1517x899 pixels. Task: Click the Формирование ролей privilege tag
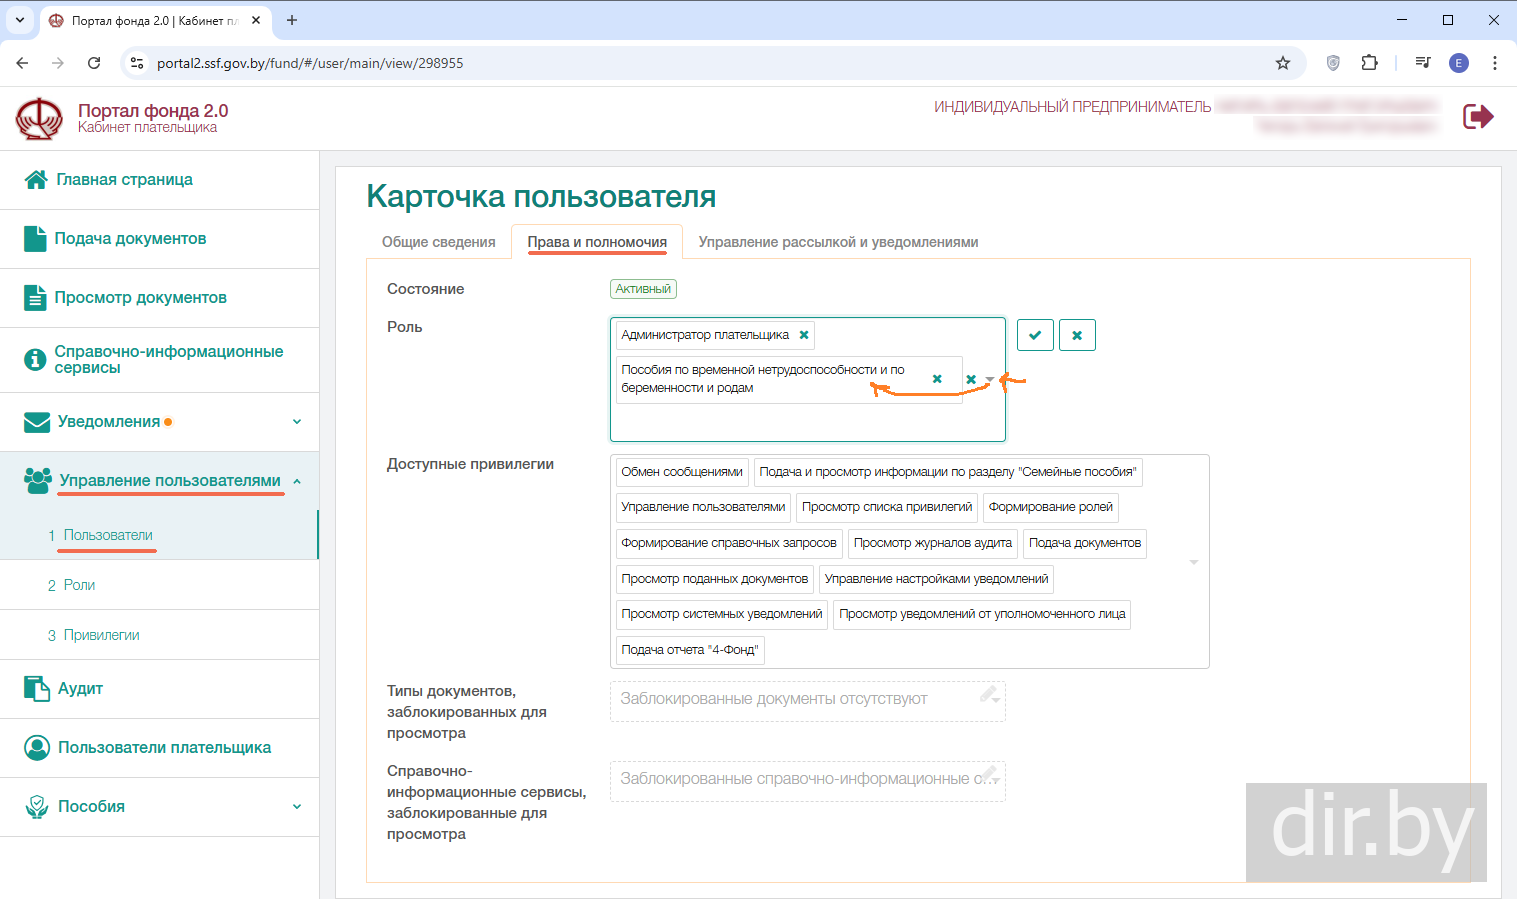(1051, 507)
